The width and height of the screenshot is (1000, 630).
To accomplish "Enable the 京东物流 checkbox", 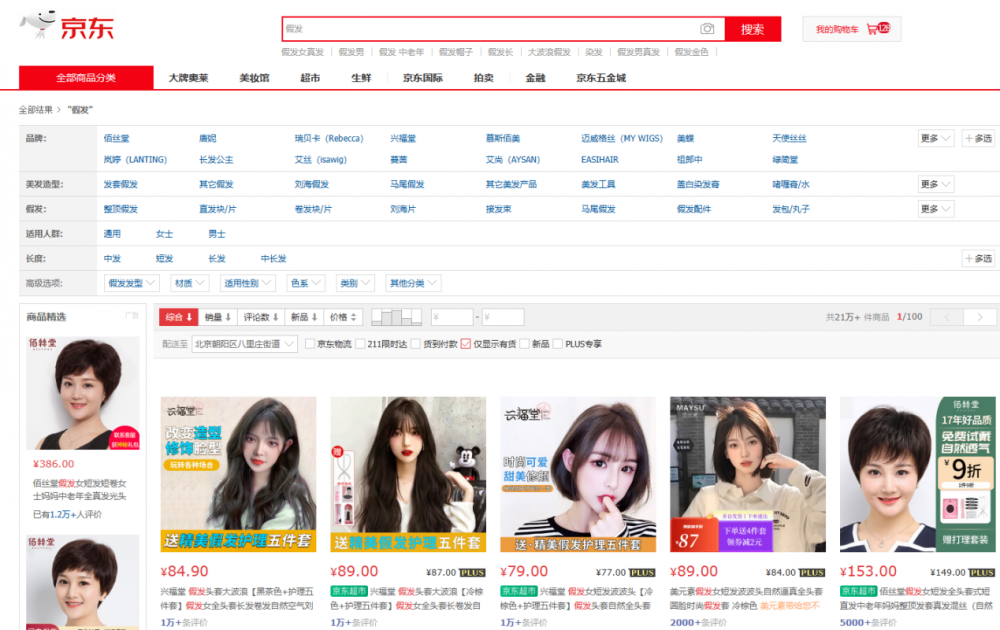I will [x=310, y=344].
